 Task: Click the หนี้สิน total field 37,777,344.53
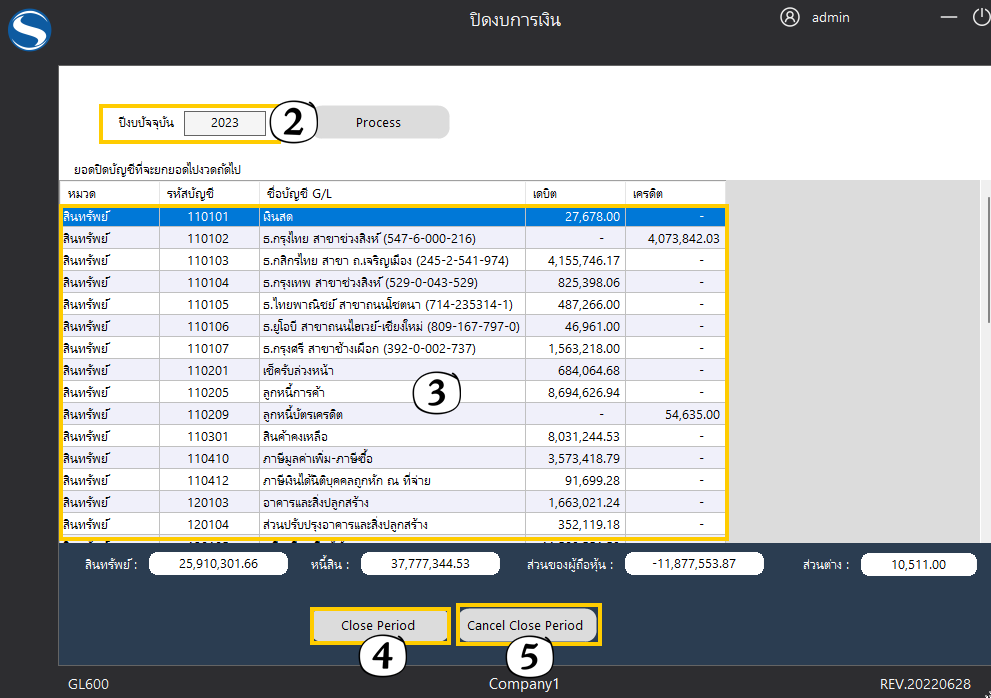(x=429, y=564)
